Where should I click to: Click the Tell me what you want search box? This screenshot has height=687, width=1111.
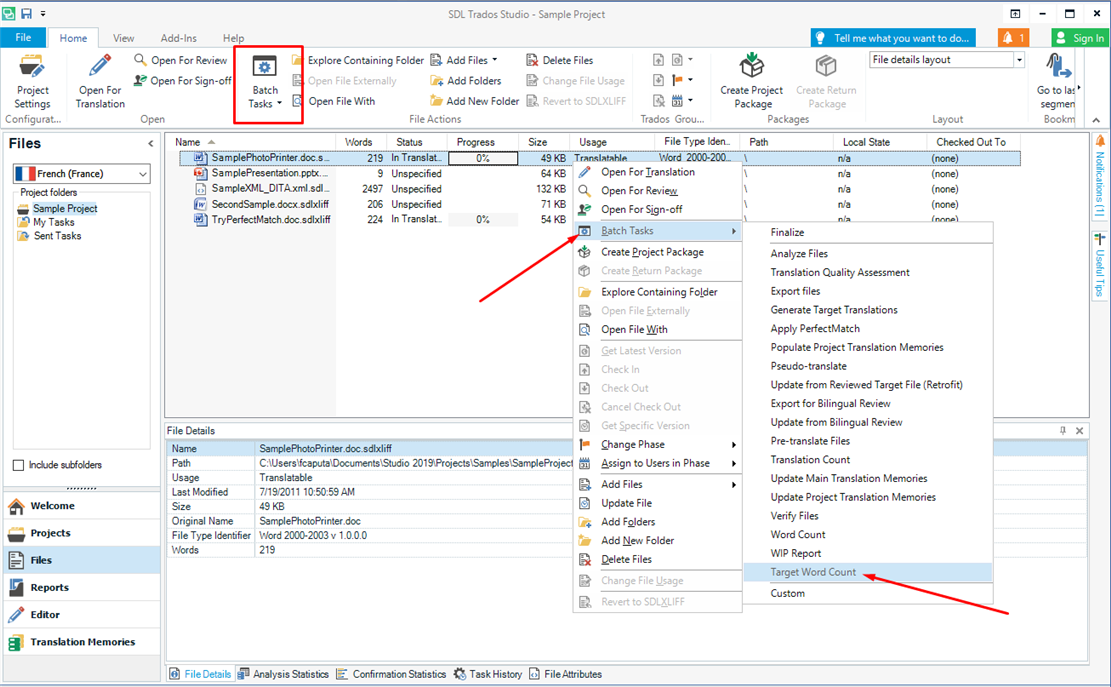[x=893, y=38]
